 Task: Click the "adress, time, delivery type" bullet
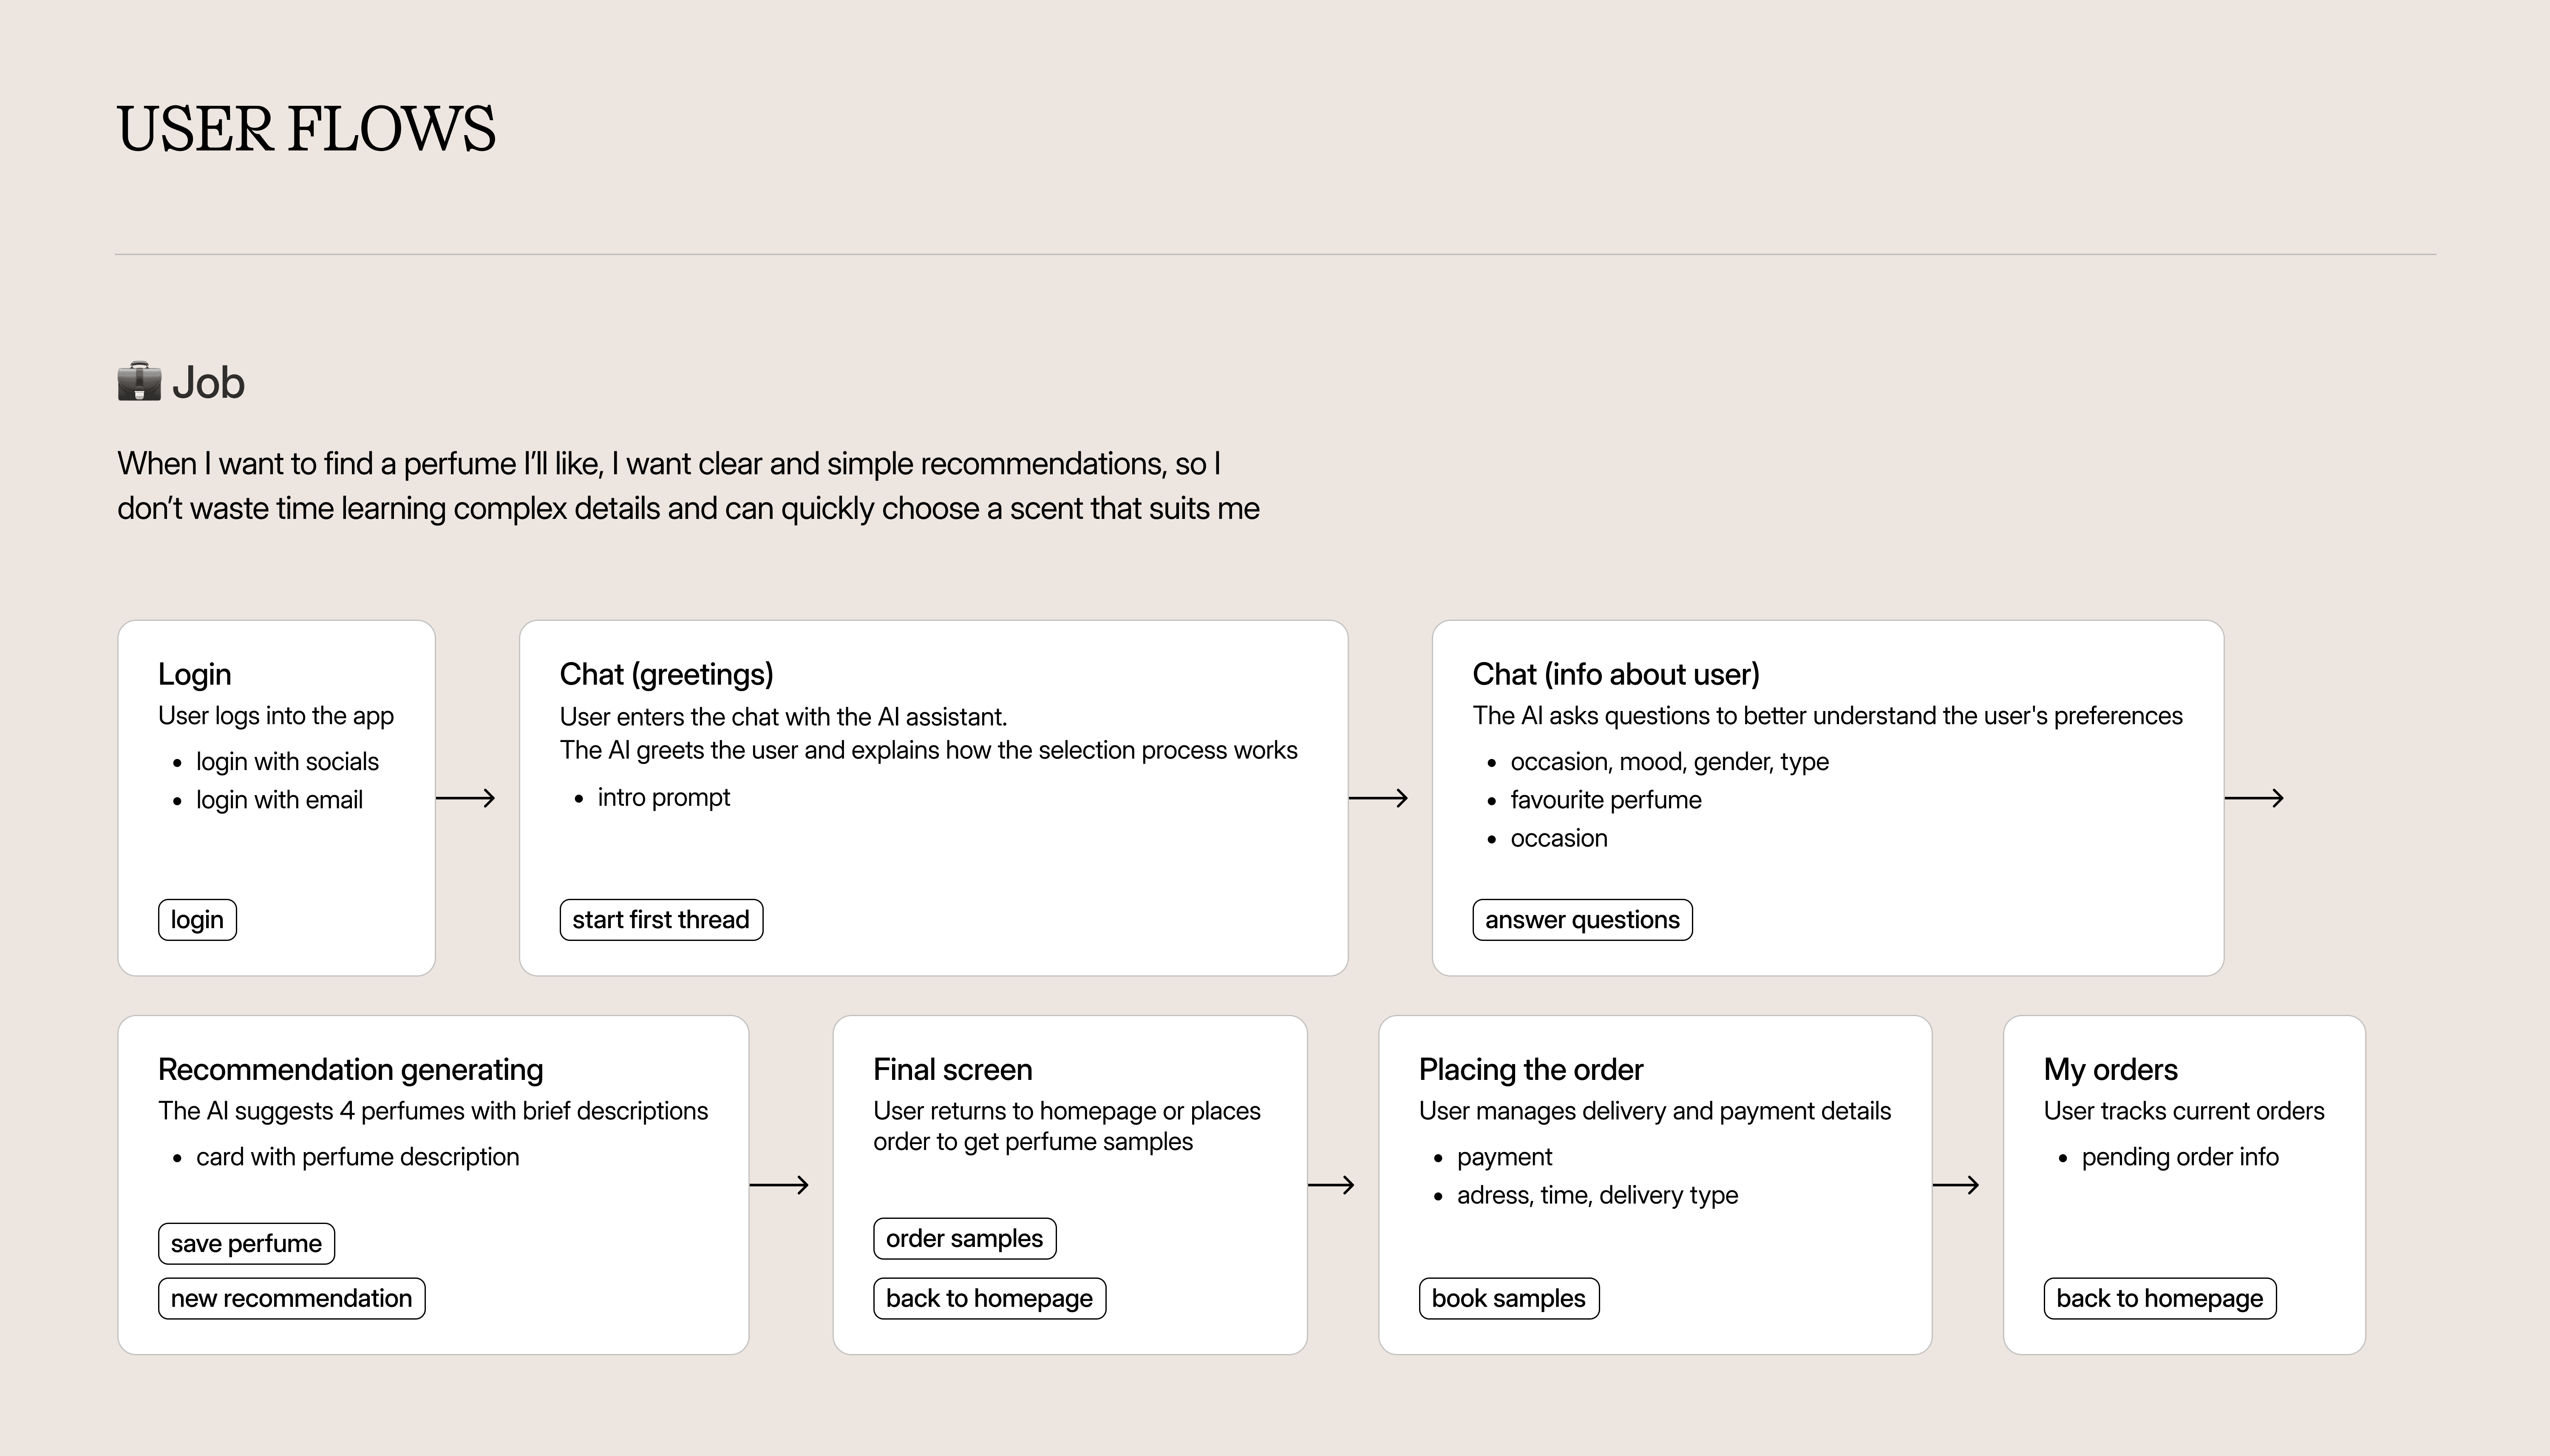(1597, 1195)
